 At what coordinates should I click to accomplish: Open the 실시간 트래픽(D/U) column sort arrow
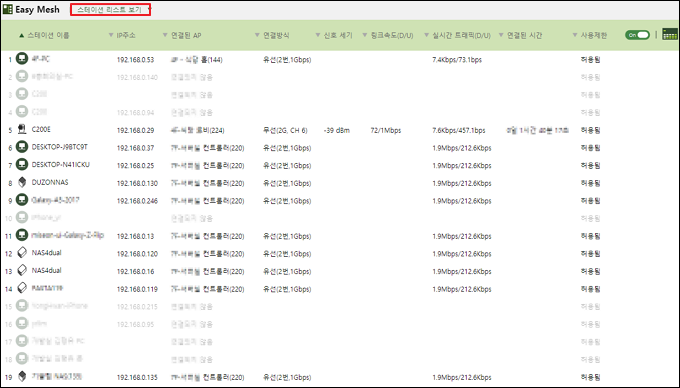(x=426, y=36)
